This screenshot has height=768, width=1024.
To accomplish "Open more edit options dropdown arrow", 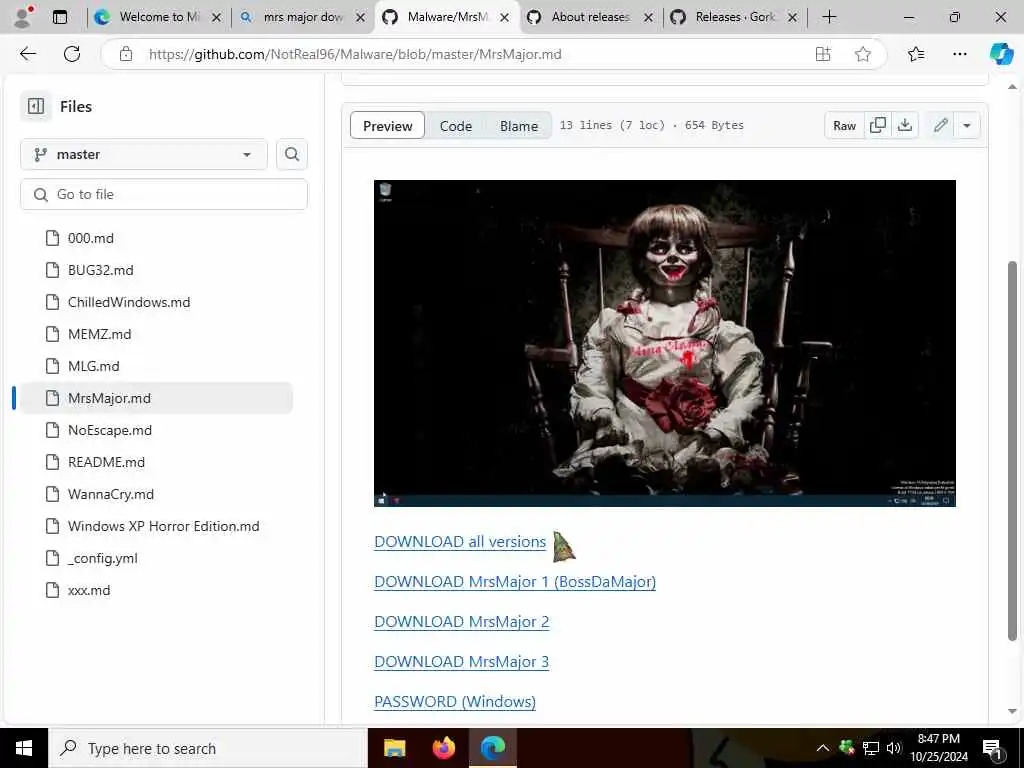I will [x=967, y=125].
